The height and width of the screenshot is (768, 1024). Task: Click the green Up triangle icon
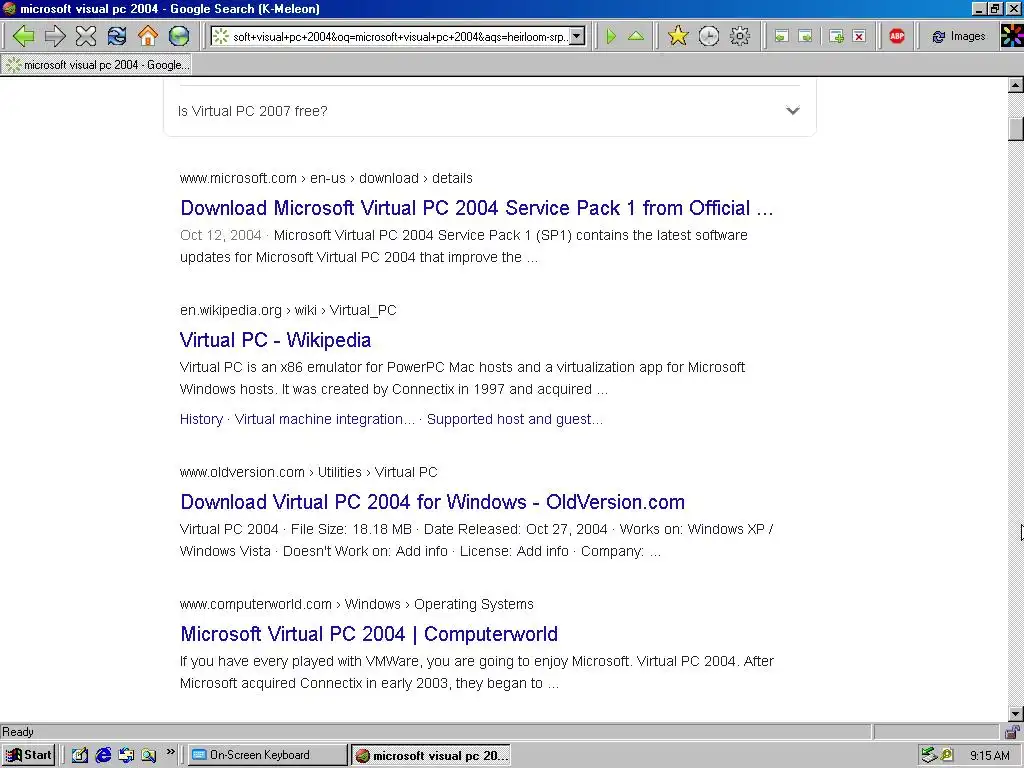(635, 36)
